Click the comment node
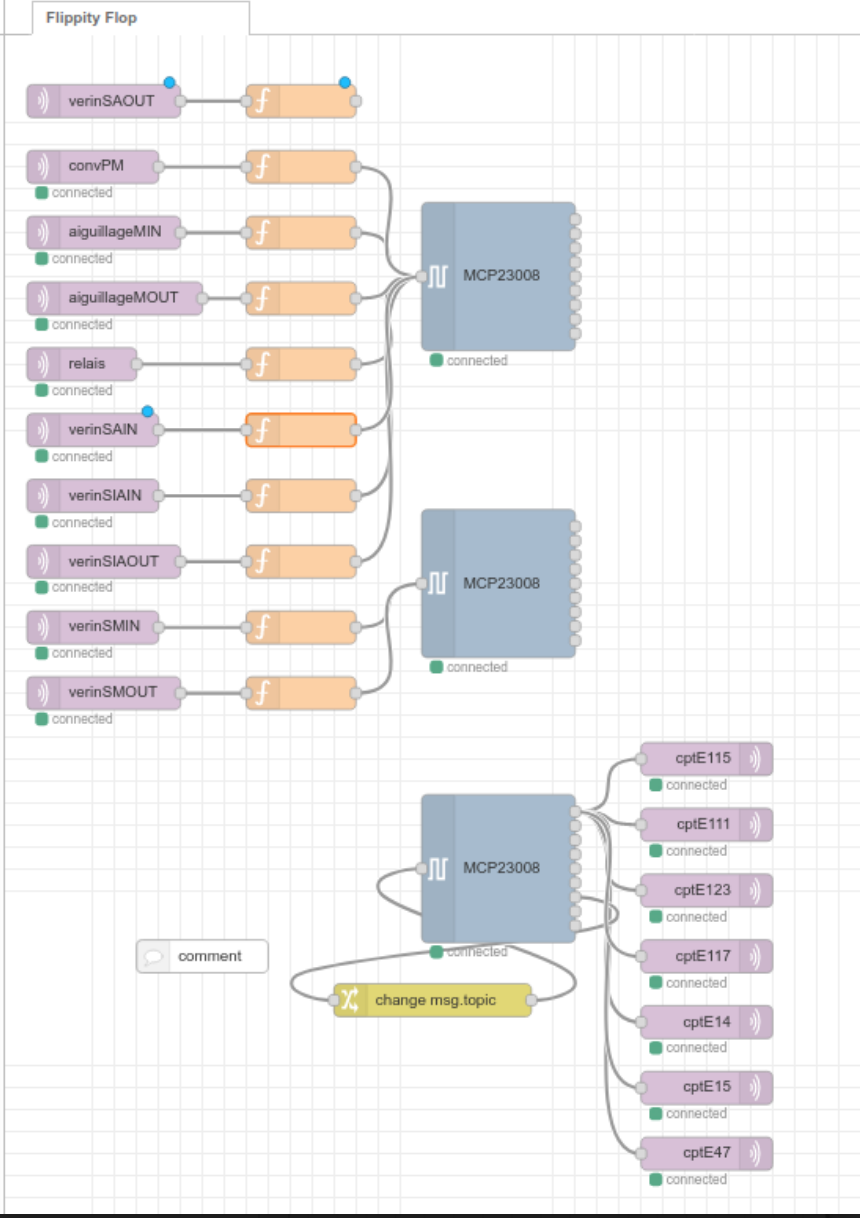This screenshot has height=1218, width=860. click(x=202, y=956)
